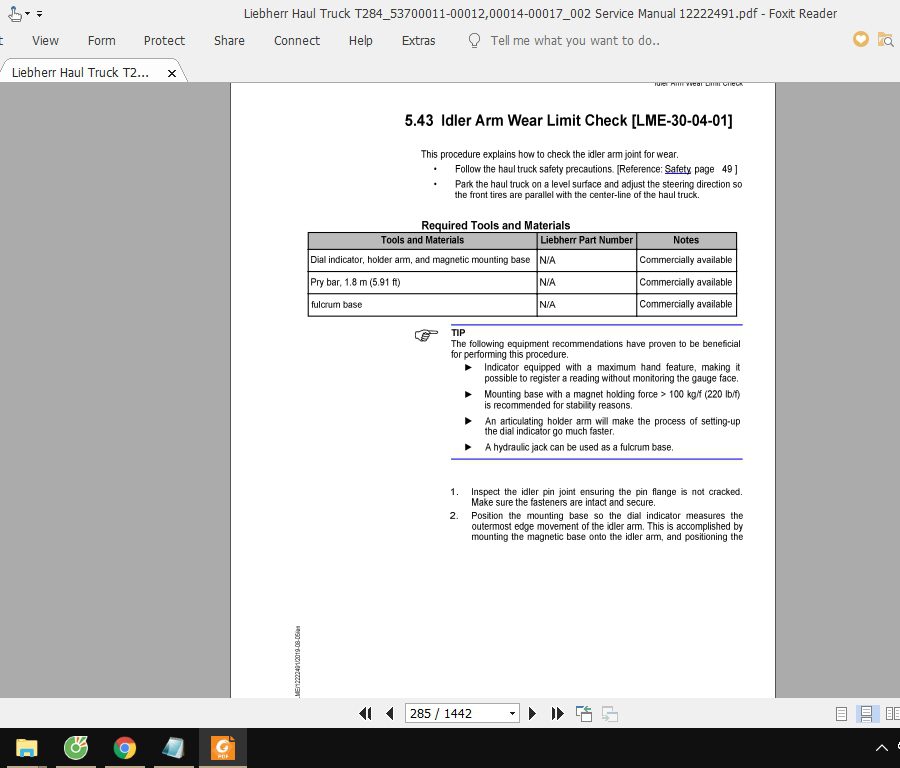Click the Previous View icon
The image size is (900, 768).
(584, 713)
